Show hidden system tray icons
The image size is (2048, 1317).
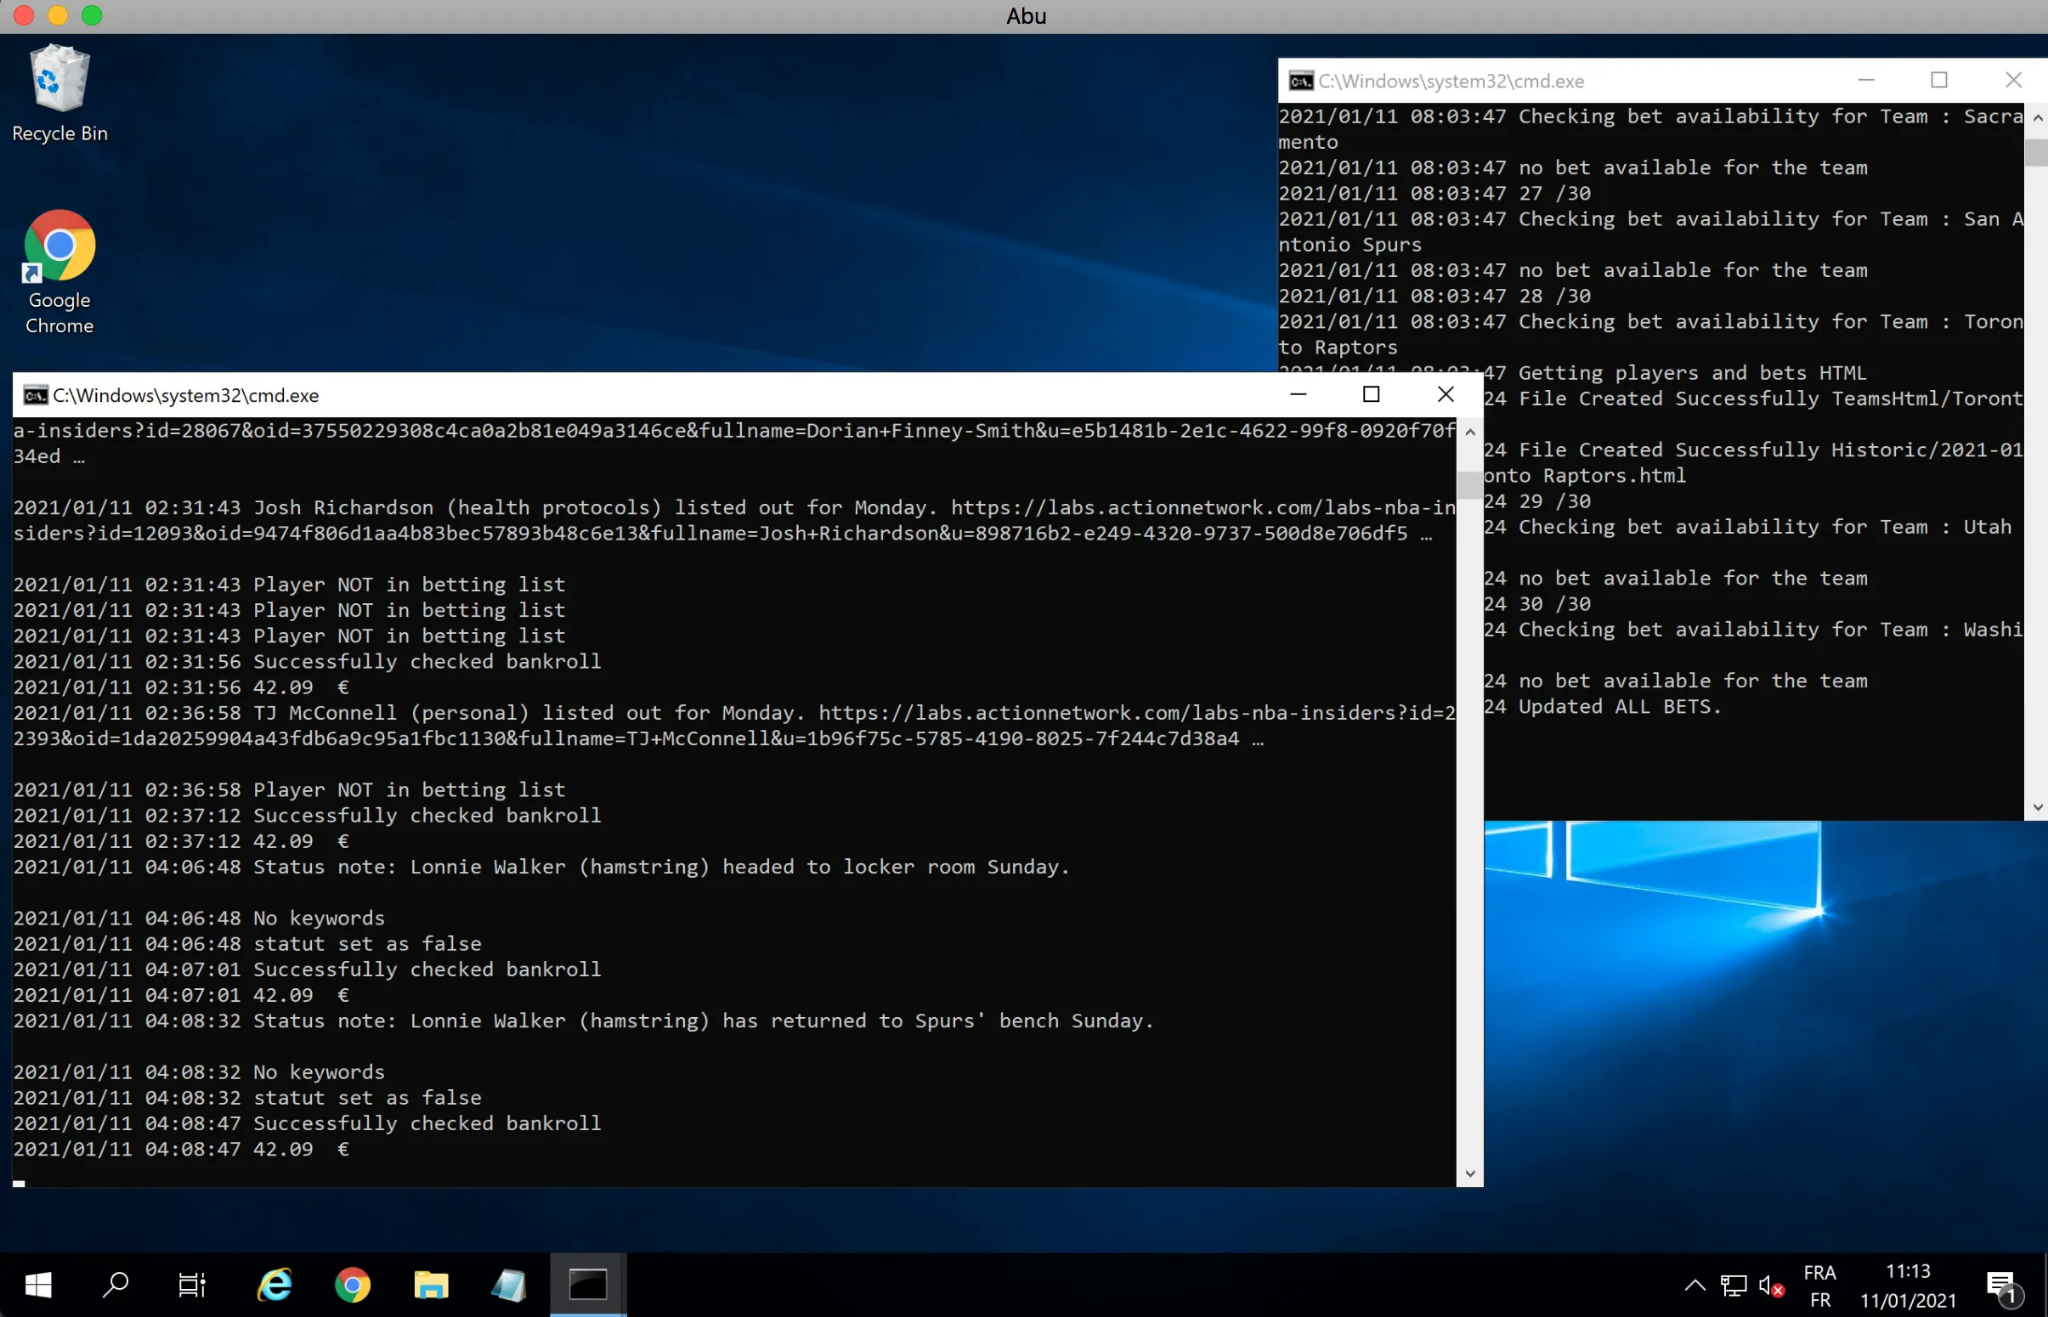tap(1695, 1285)
